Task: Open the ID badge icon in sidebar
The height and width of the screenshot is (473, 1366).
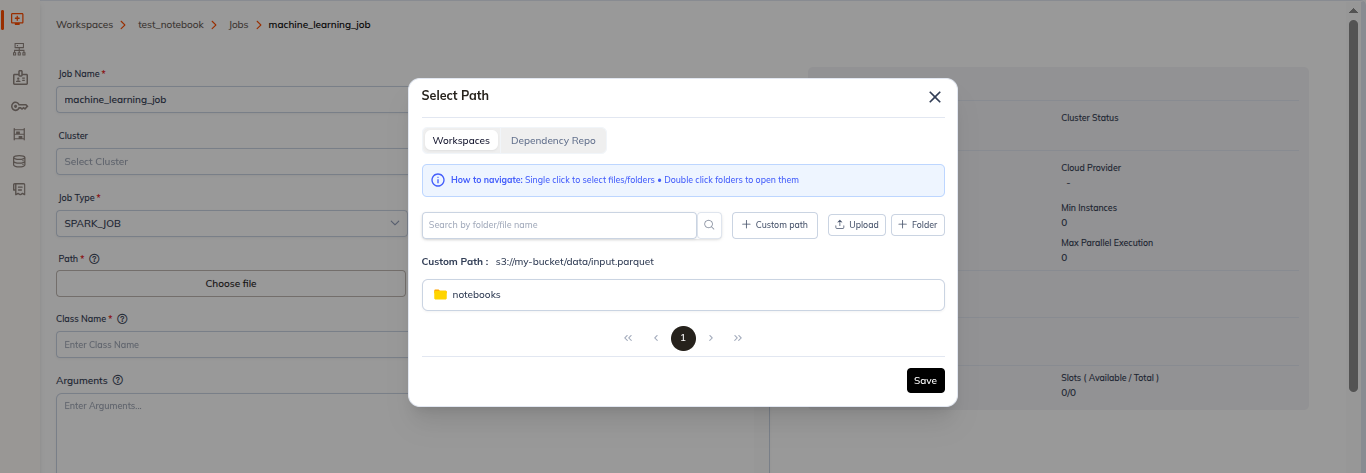Action: click(x=19, y=78)
